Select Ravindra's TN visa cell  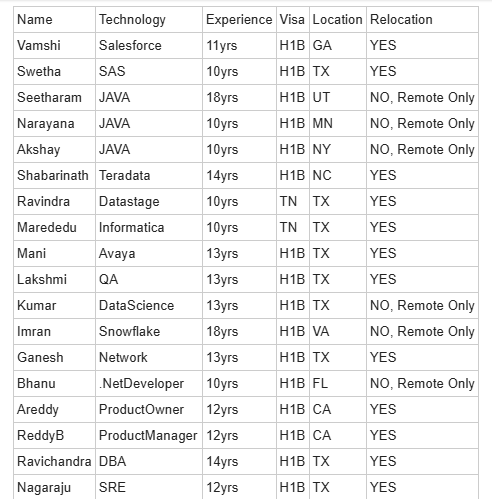tap(293, 202)
